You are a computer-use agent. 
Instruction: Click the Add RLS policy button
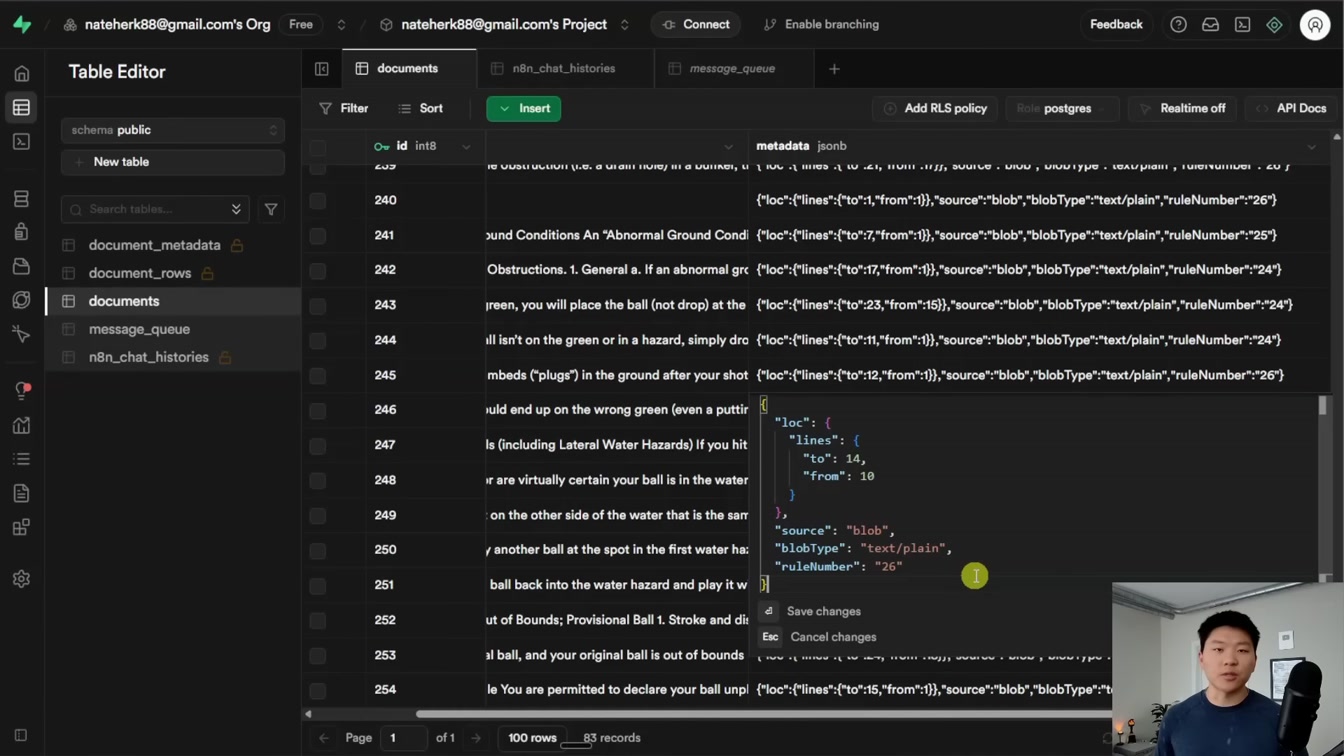point(935,108)
